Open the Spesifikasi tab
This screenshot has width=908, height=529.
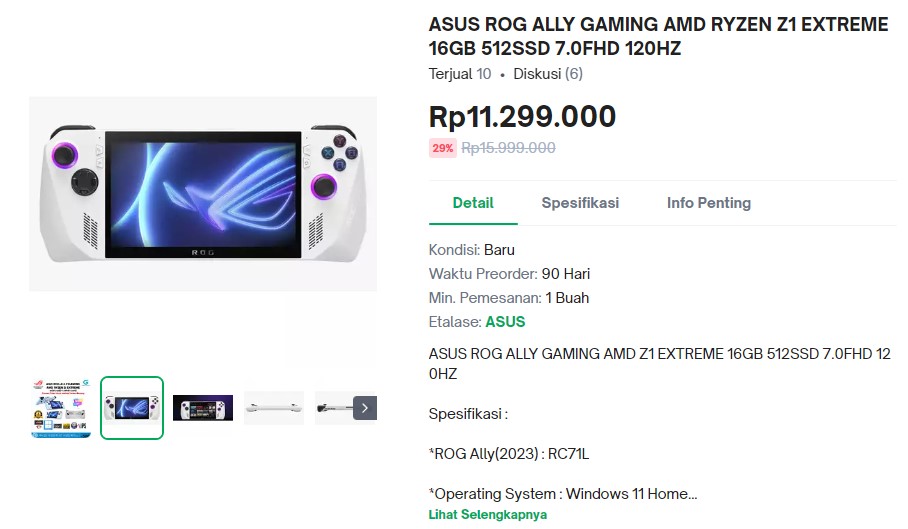580,203
